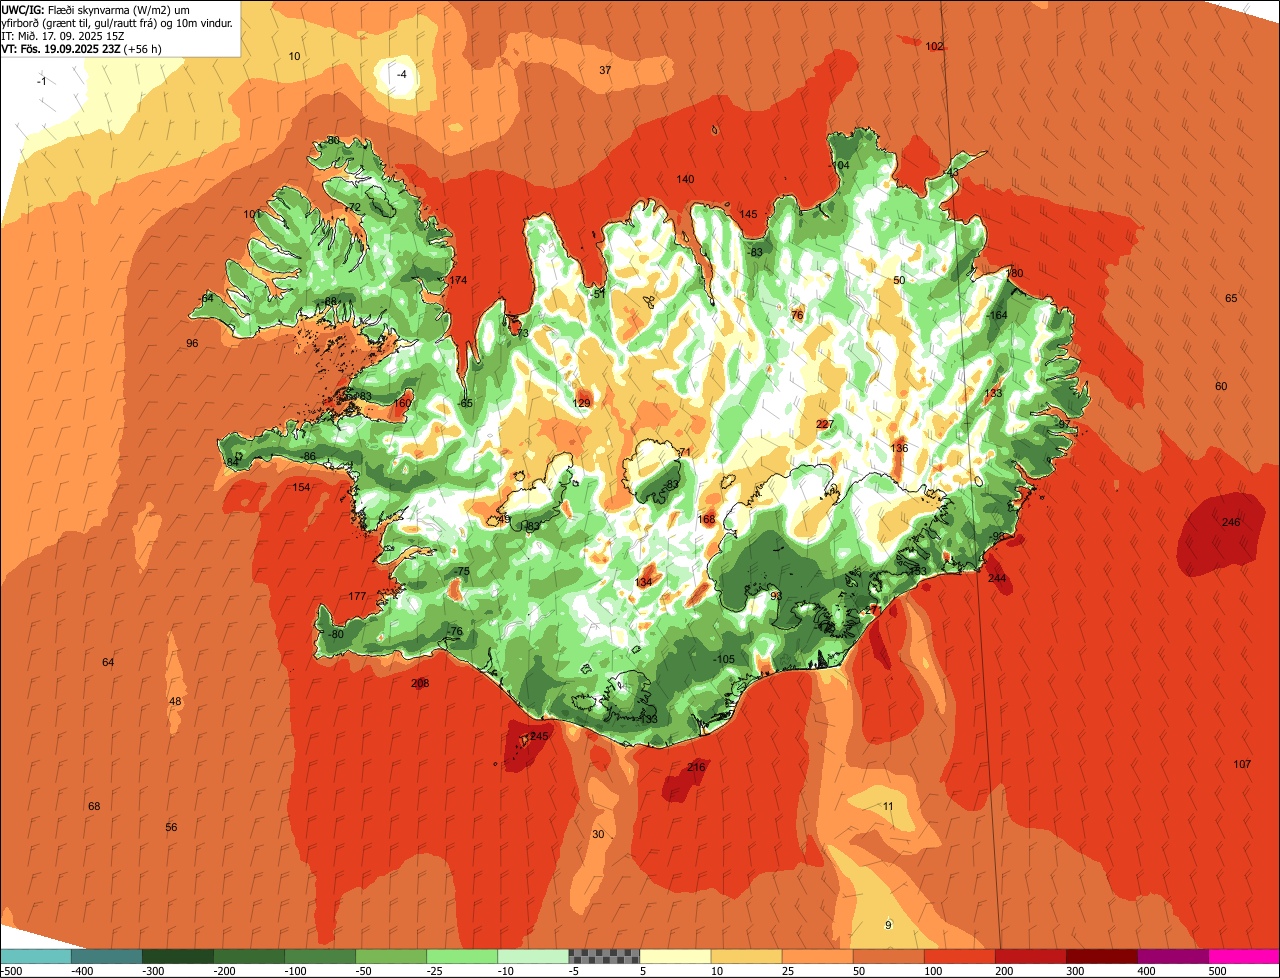
Task: Pick the purple legend swatch from 400 to 500
Action: click(x=1172, y=956)
